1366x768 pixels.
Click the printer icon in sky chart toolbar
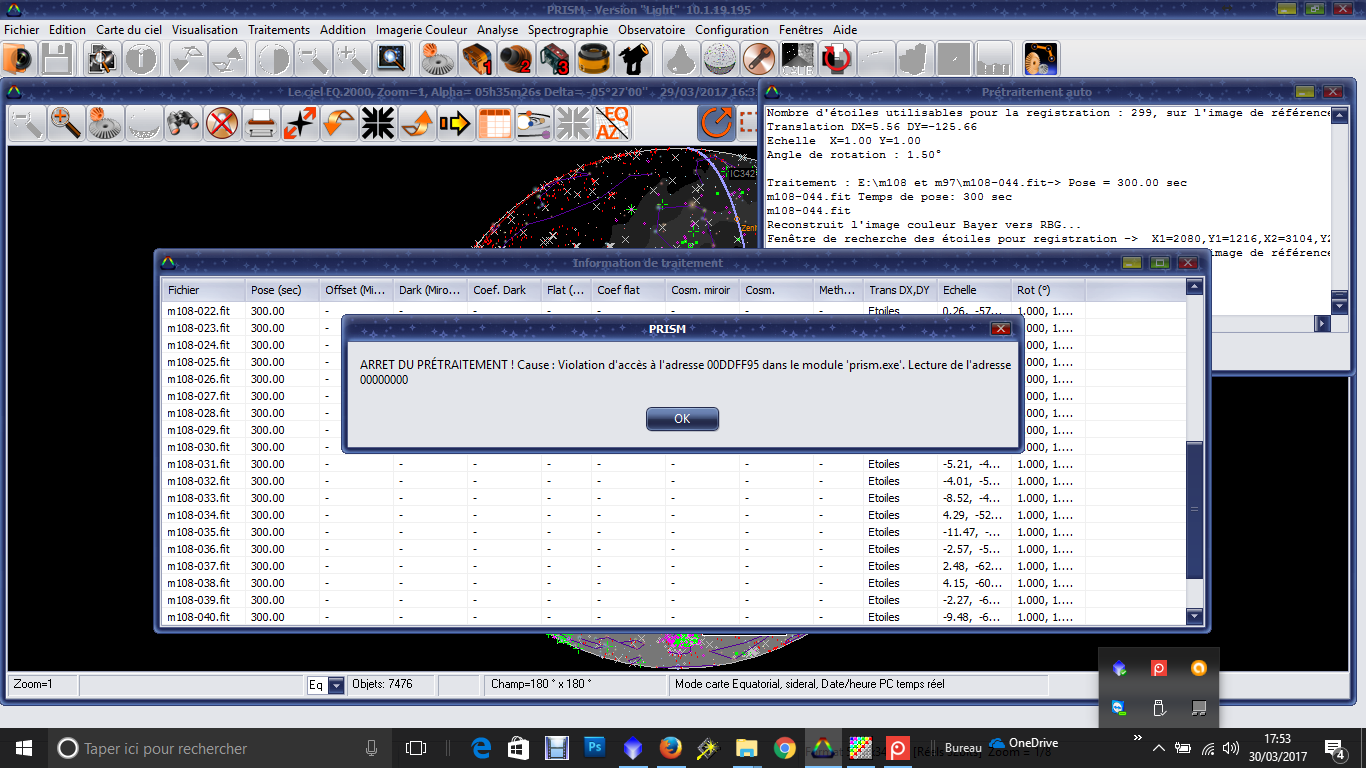(261, 124)
